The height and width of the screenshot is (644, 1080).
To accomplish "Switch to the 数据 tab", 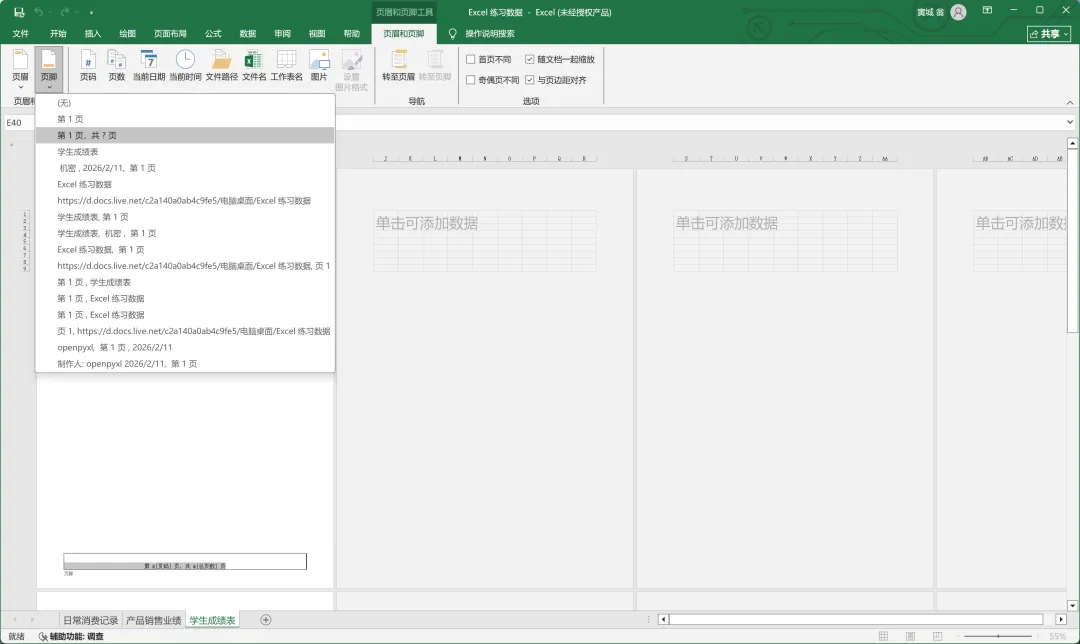I will tap(248, 33).
